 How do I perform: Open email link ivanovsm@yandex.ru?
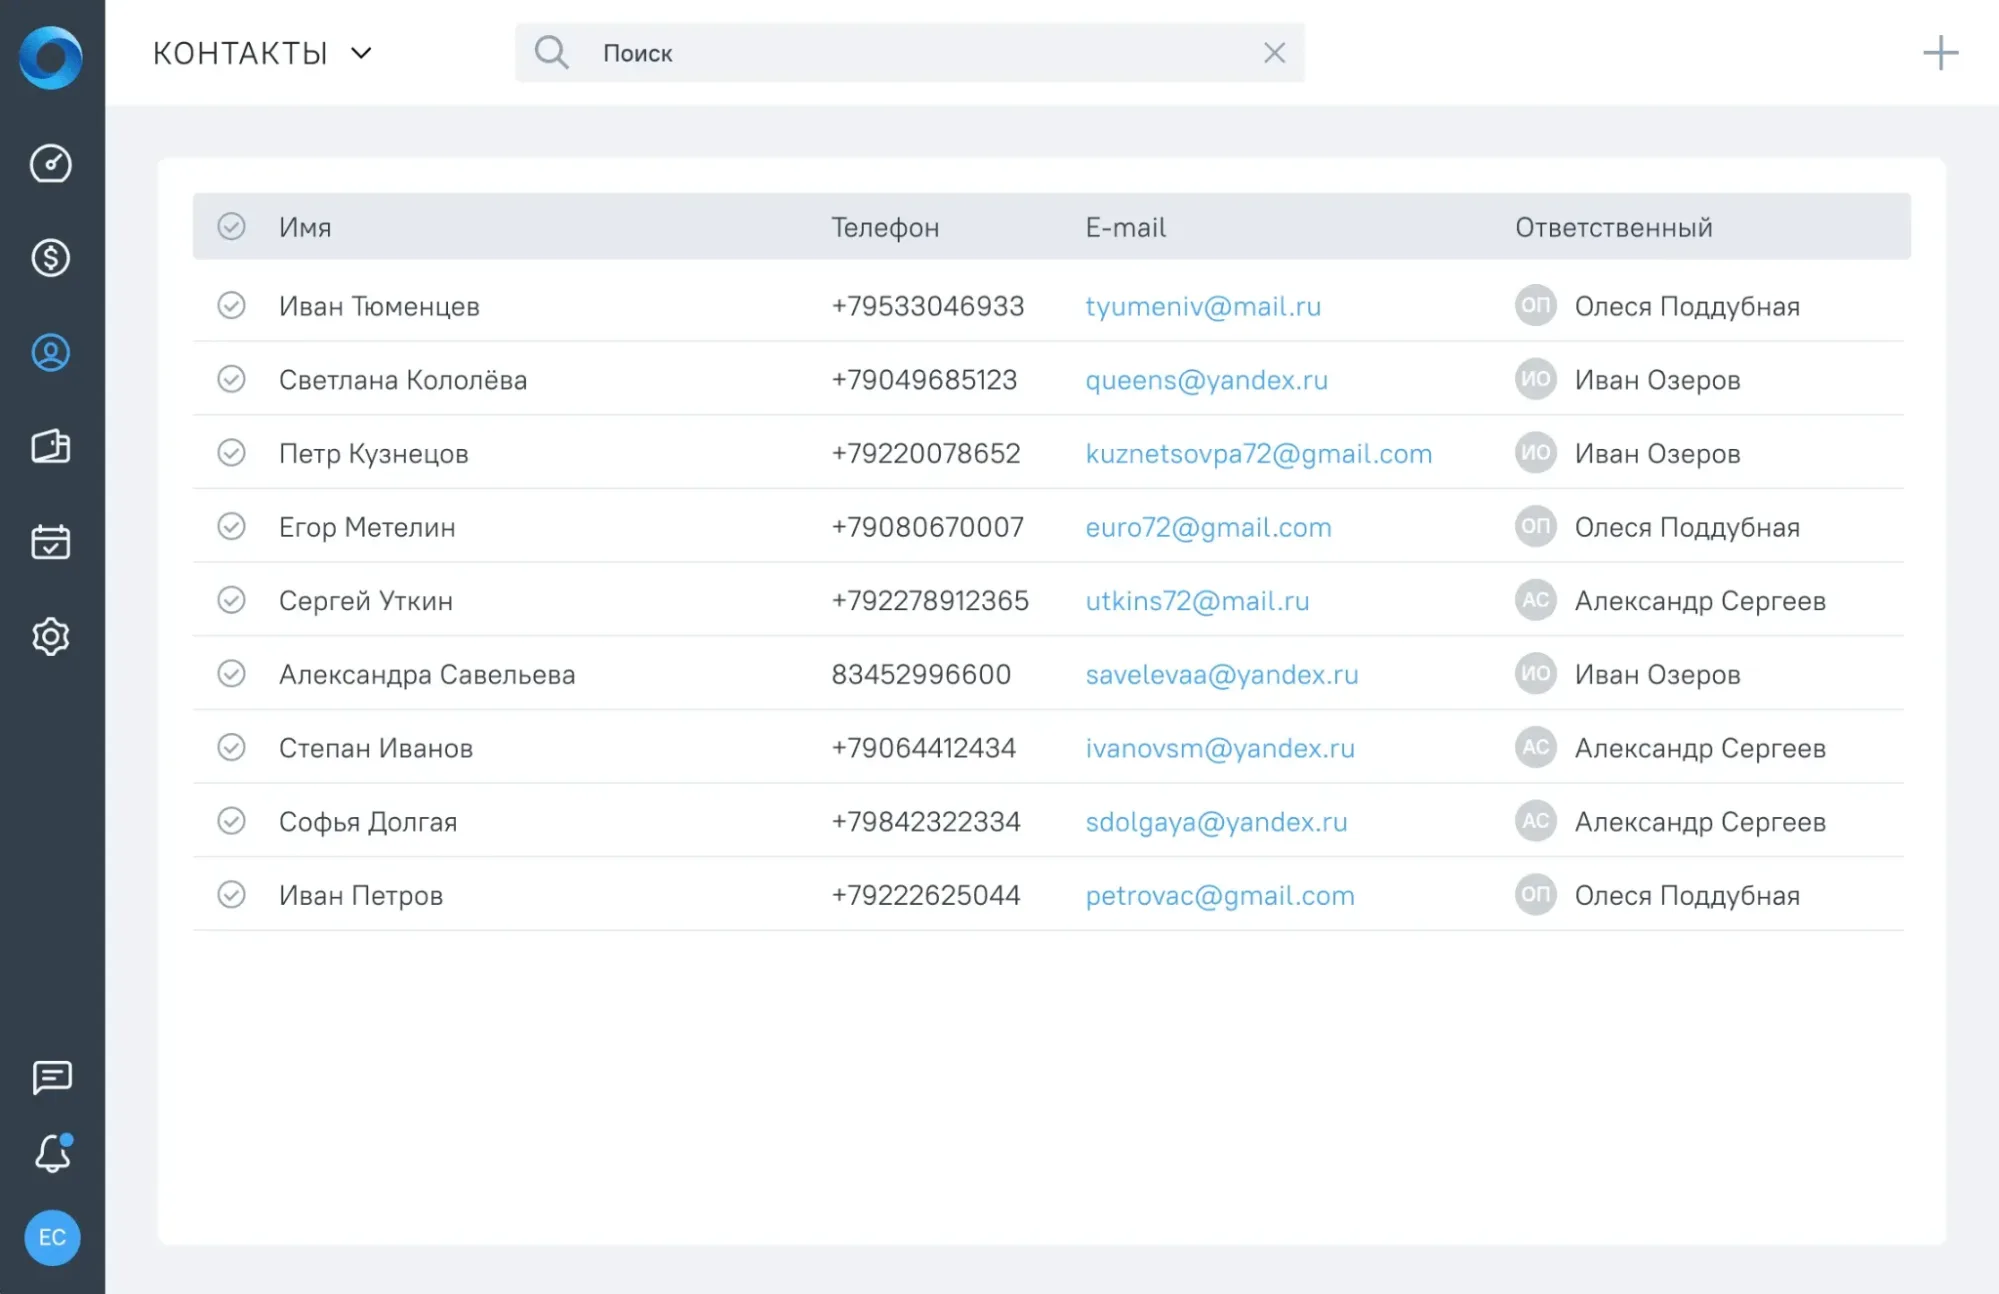coord(1220,748)
